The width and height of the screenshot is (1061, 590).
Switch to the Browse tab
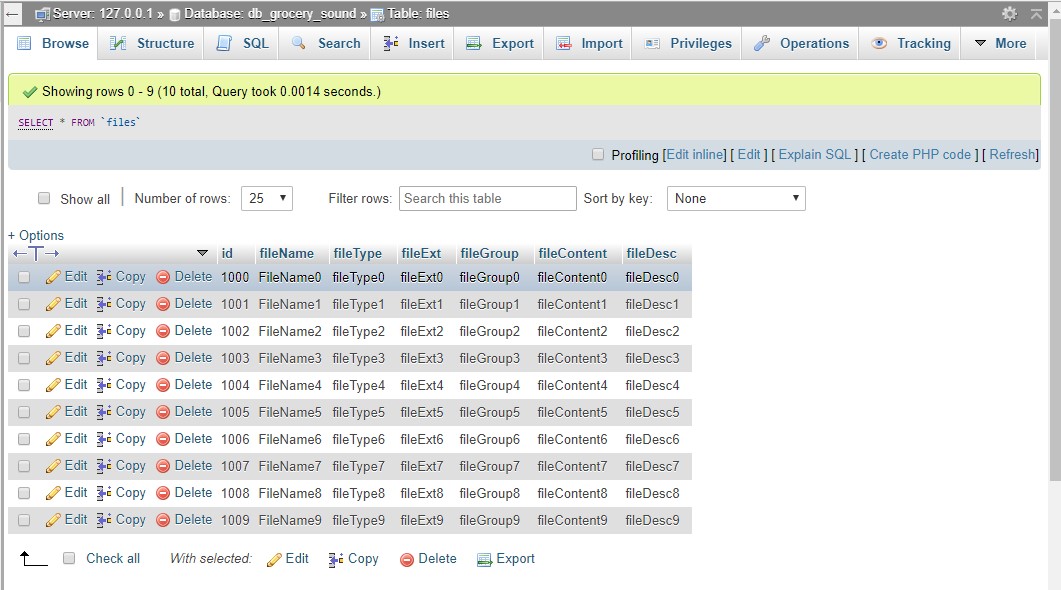point(53,43)
